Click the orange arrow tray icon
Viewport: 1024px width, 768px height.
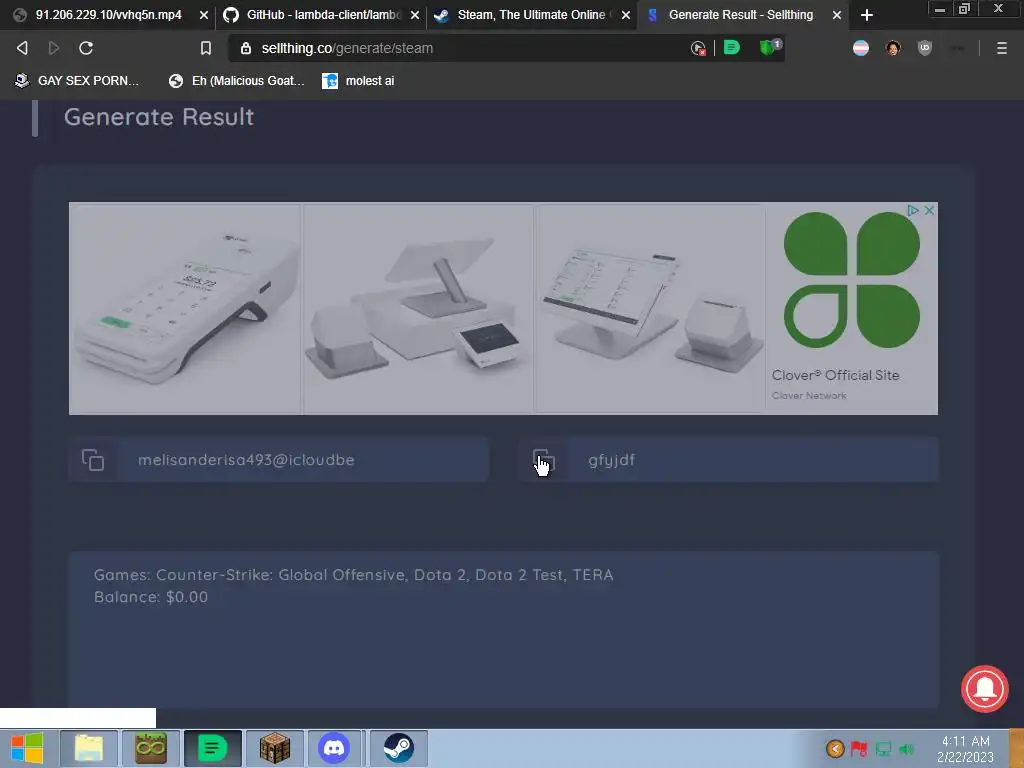tap(835, 748)
